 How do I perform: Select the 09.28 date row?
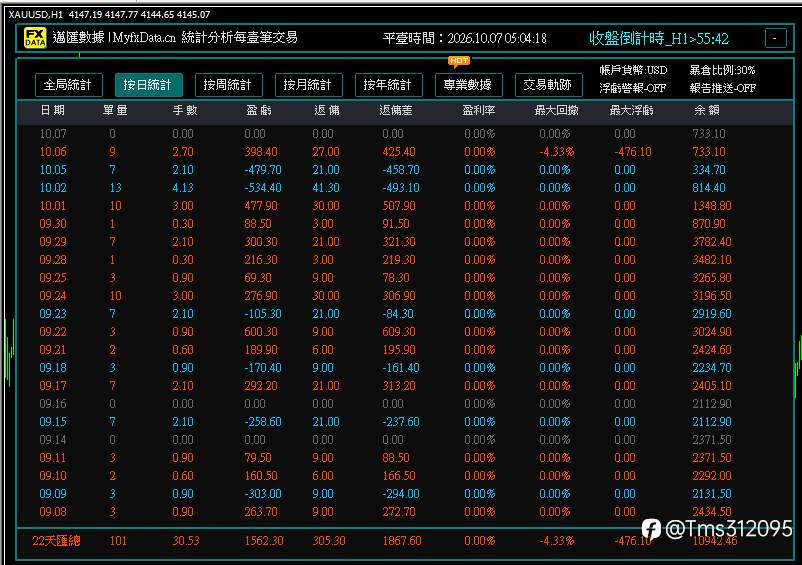click(x=404, y=260)
